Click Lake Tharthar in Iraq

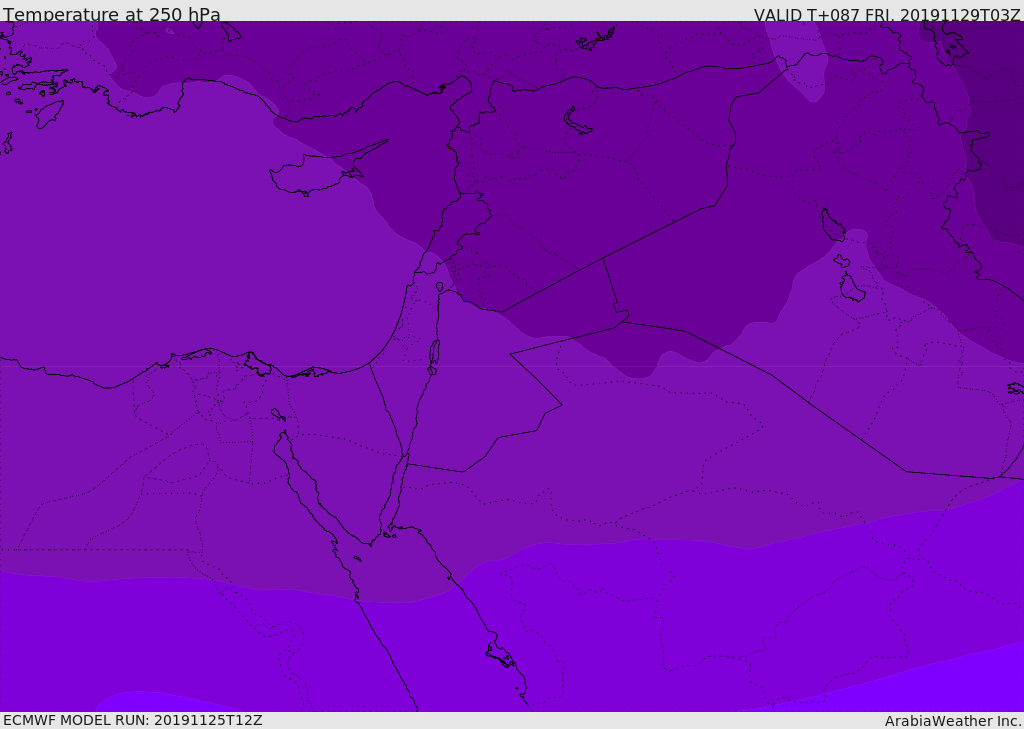[x=832, y=225]
